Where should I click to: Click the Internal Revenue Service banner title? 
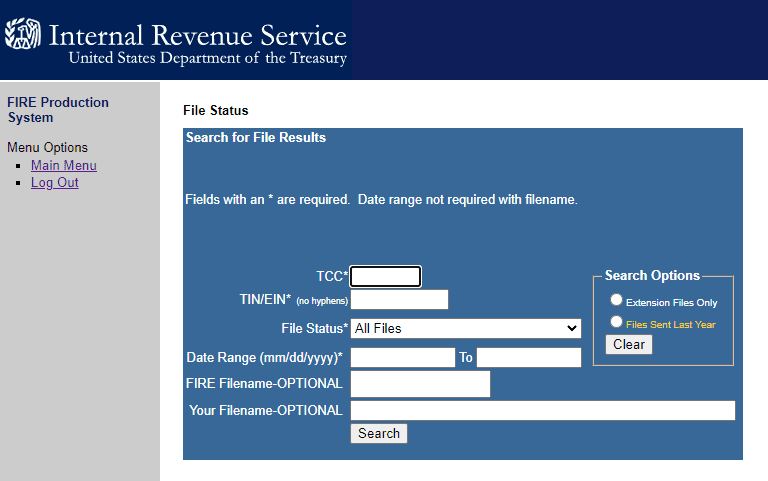point(197,37)
